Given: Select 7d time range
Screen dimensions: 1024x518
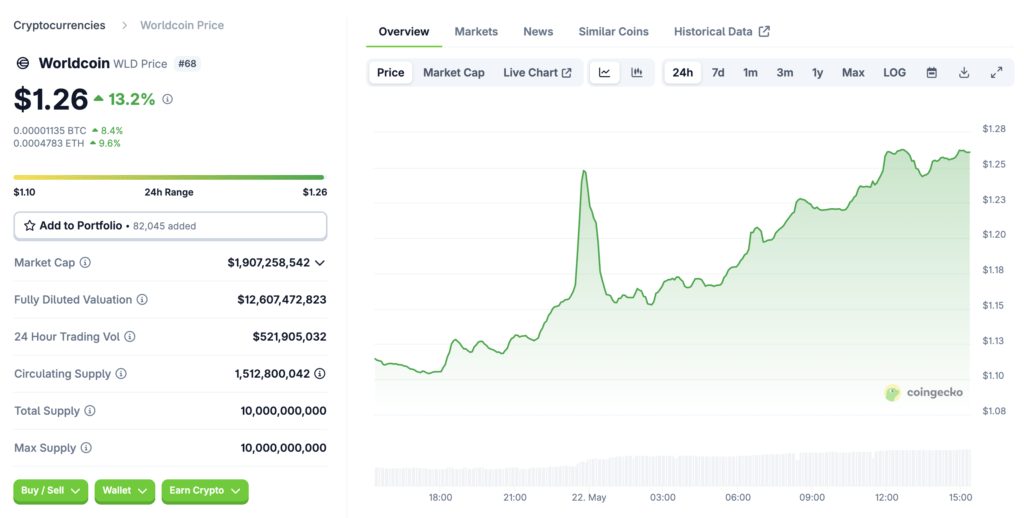Looking at the screenshot, I should pos(718,73).
